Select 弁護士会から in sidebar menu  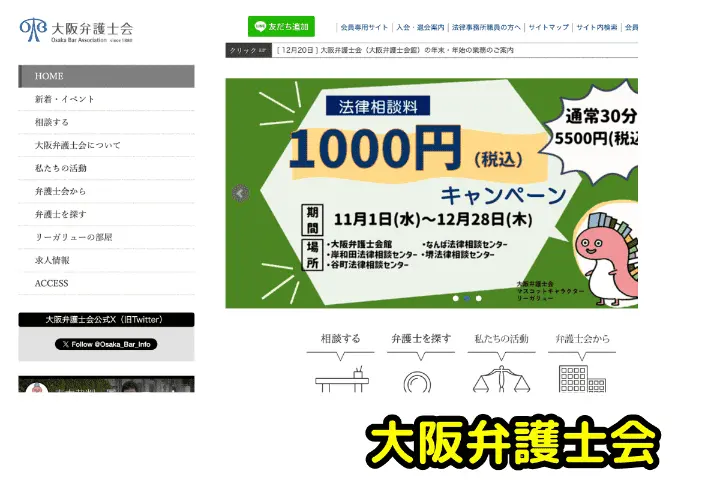(106, 191)
